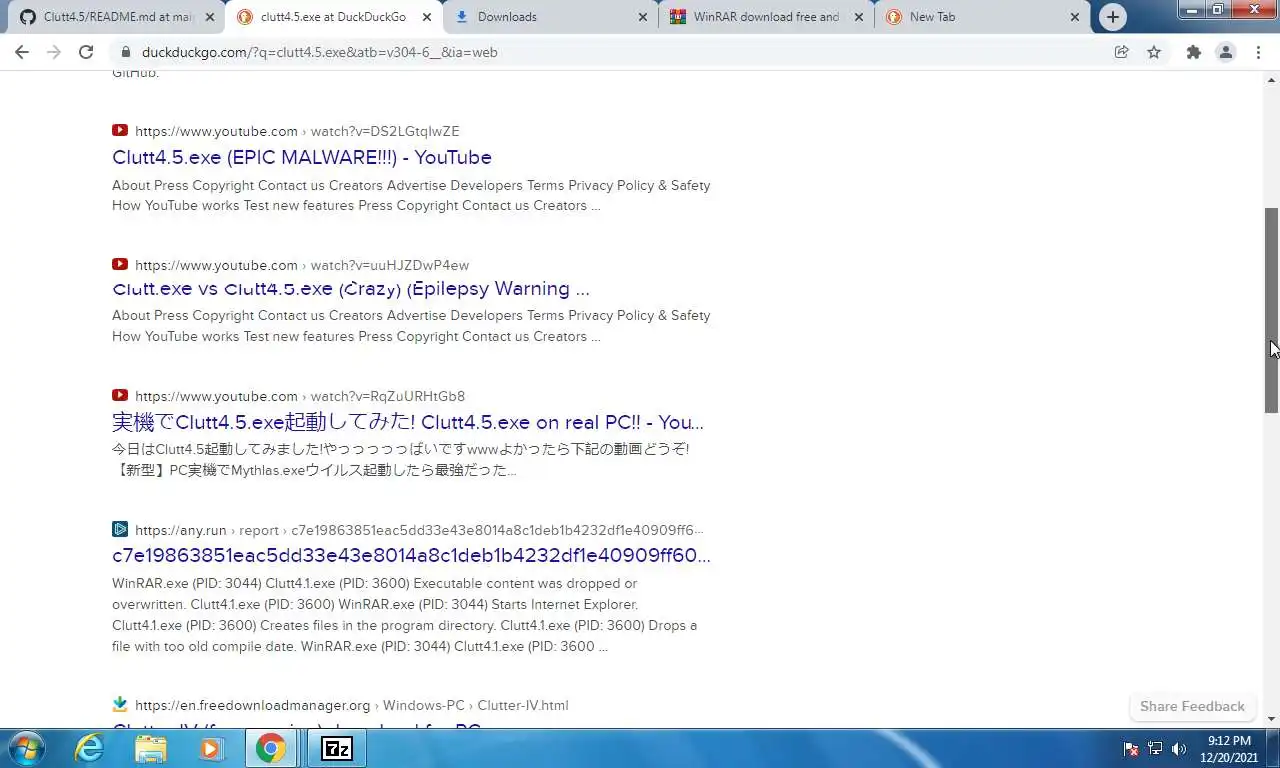Open the Chrome profile avatar
1280x768 pixels.
click(x=1225, y=52)
